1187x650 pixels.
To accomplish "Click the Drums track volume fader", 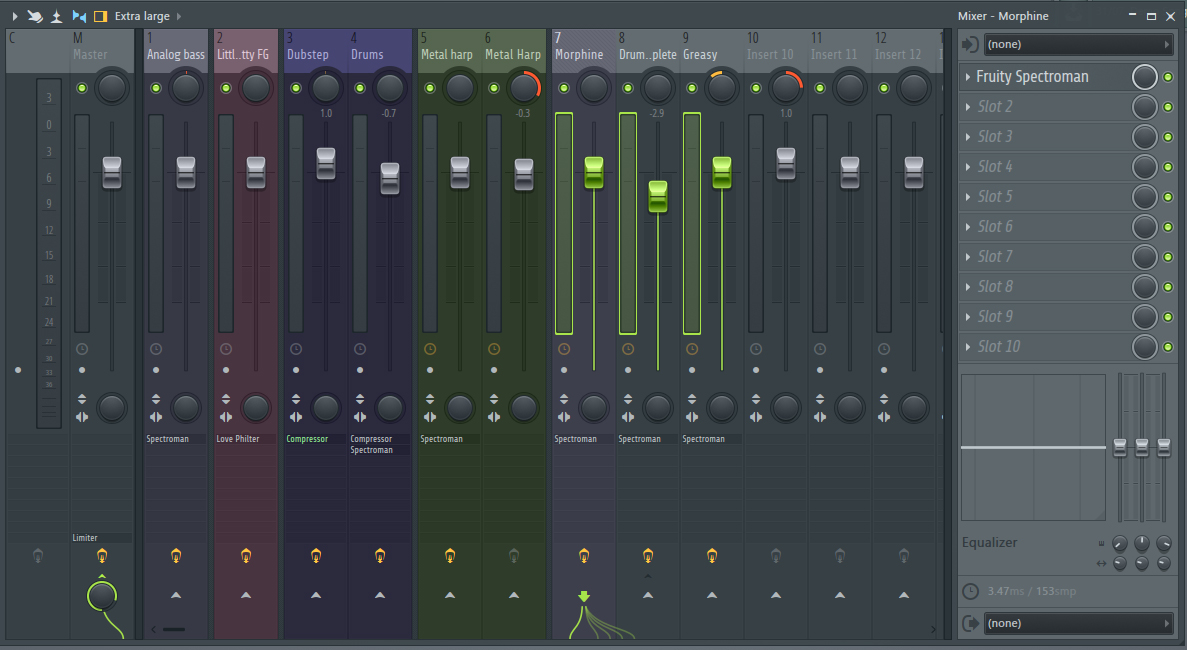I will click(x=390, y=177).
